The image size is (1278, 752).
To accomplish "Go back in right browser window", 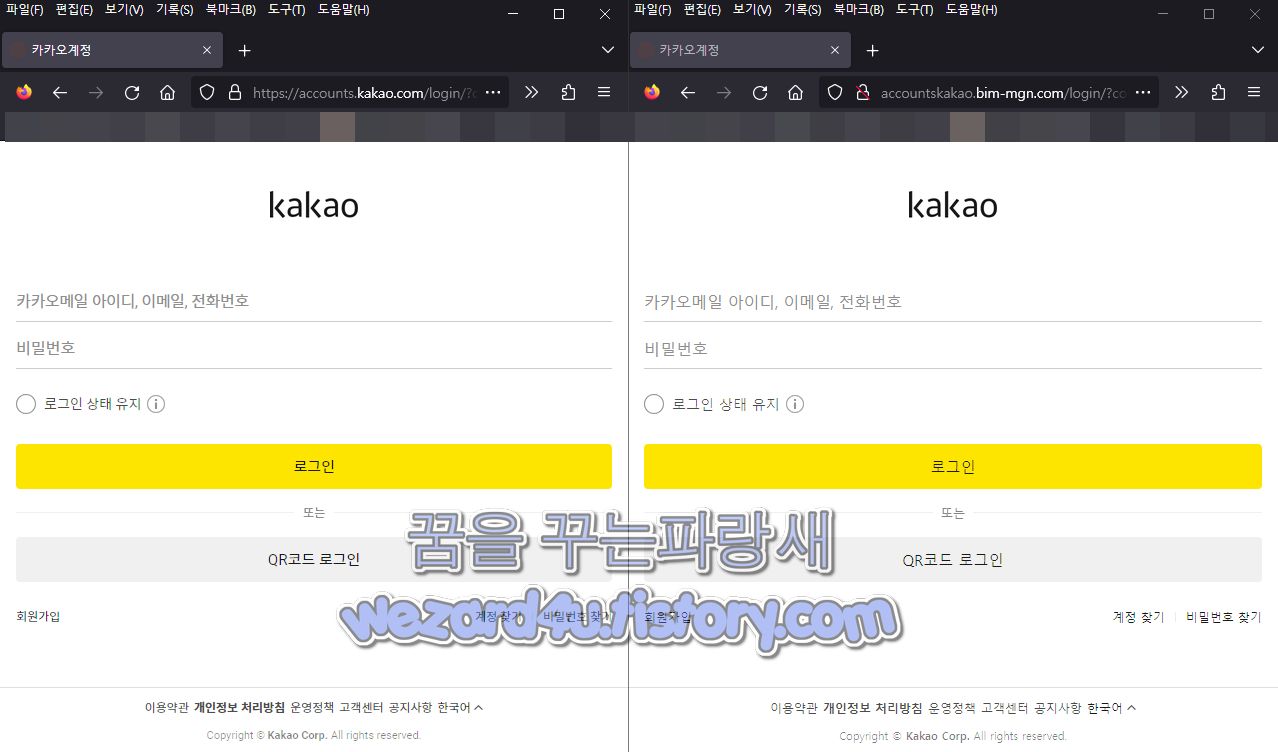I will (688, 92).
